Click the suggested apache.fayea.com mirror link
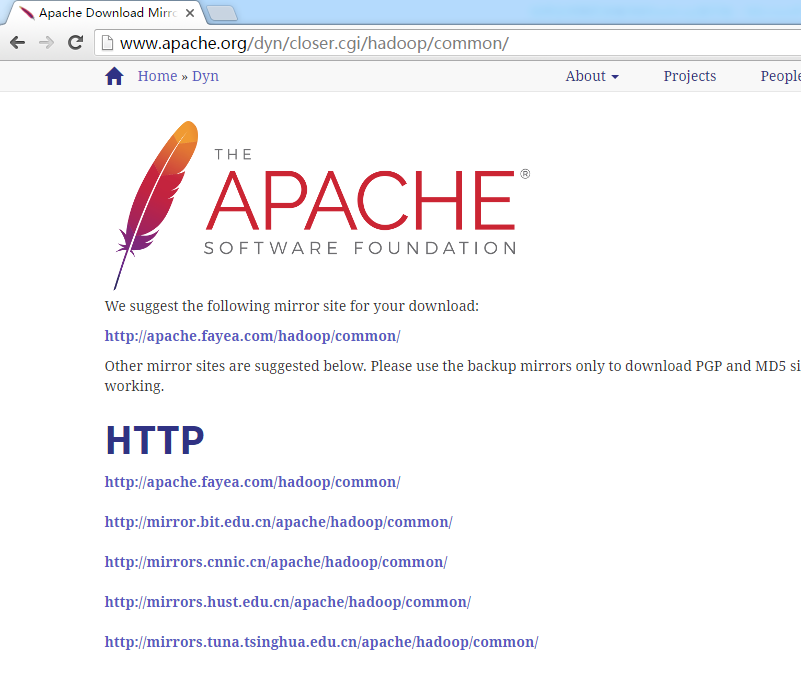801x681 pixels. (252, 336)
